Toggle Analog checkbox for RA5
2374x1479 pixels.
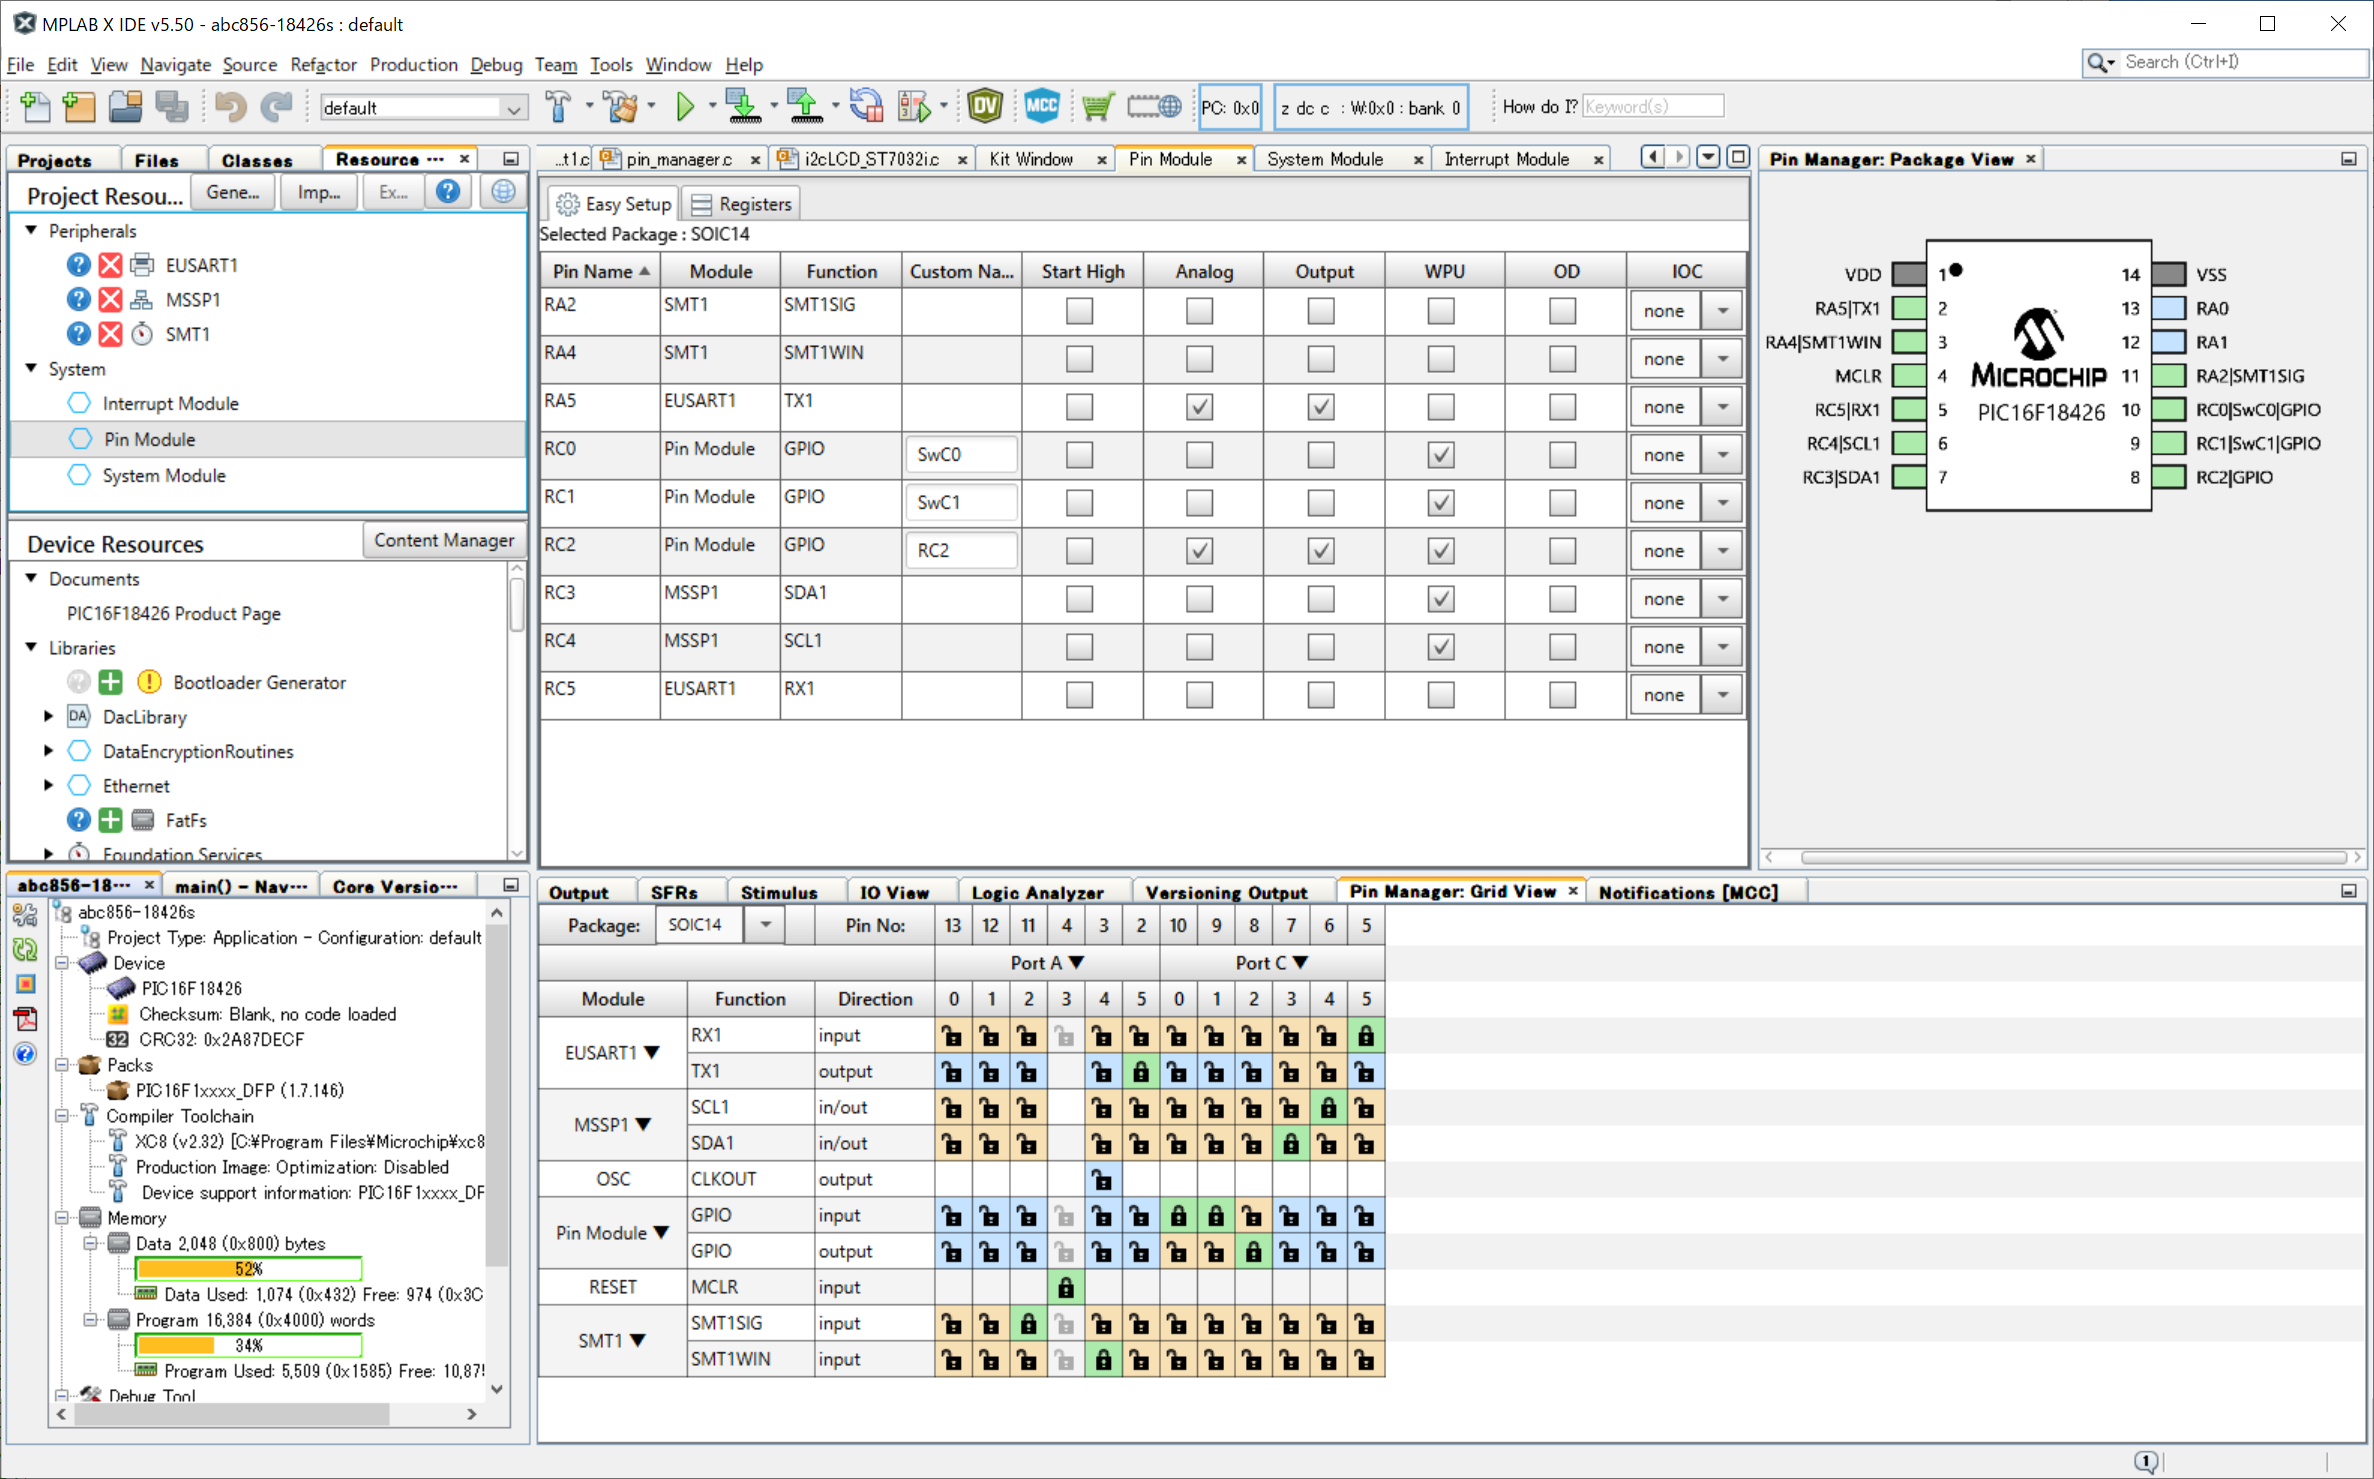coord(1199,407)
